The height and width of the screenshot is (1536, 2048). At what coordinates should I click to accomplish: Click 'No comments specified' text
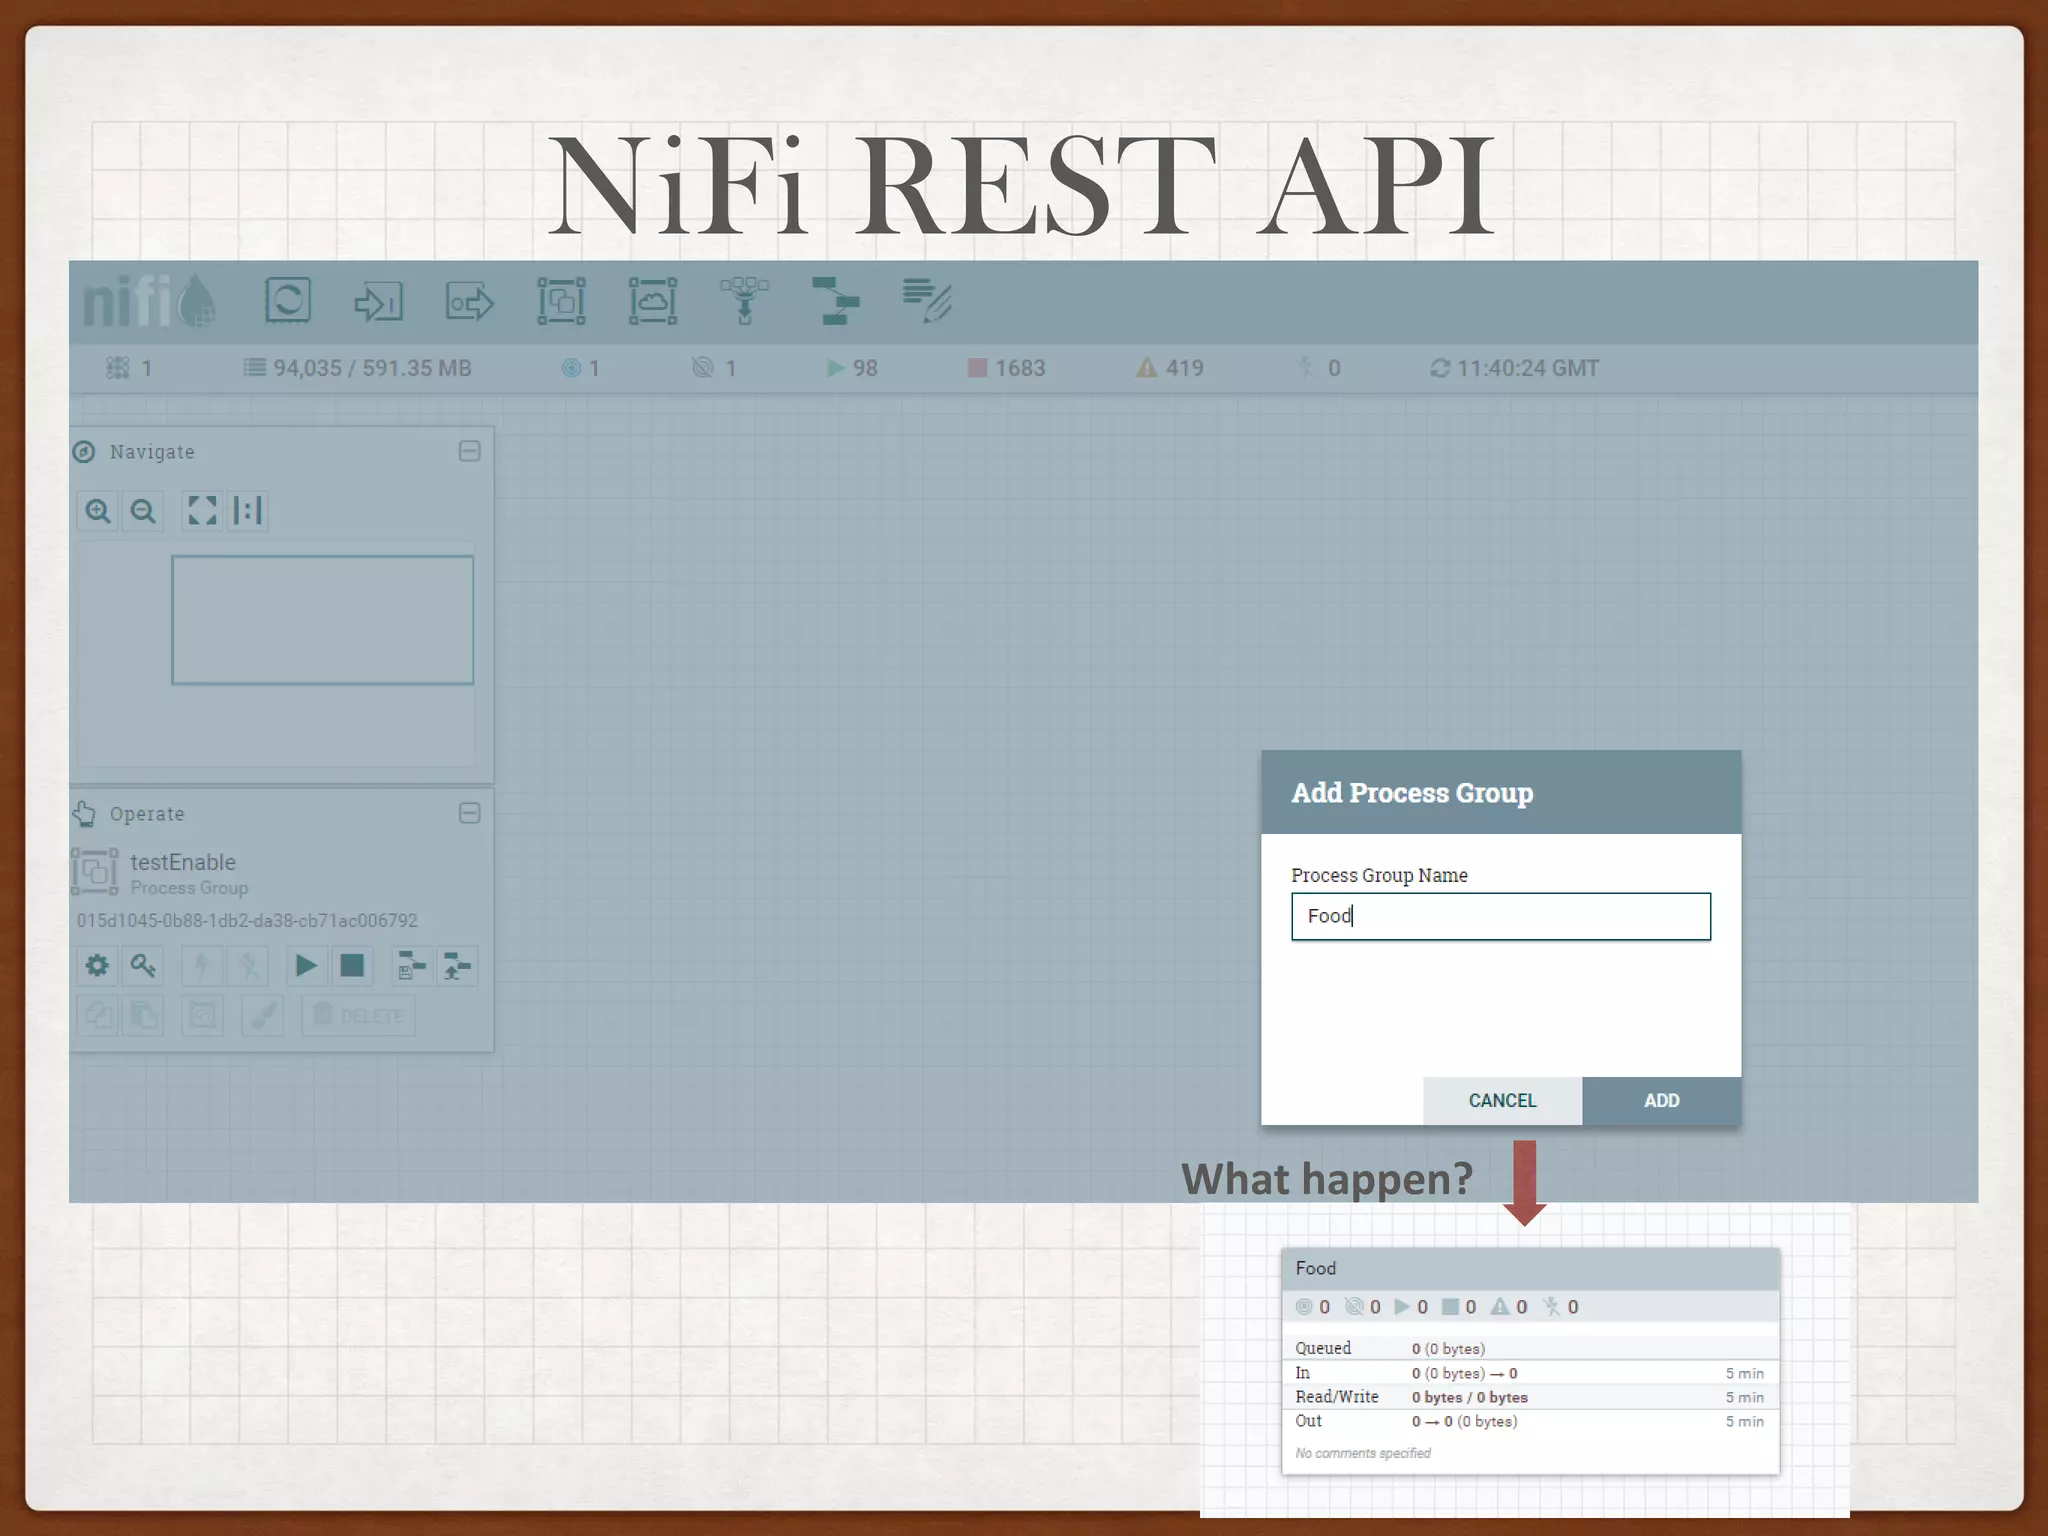pyautogui.click(x=1363, y=1453)
